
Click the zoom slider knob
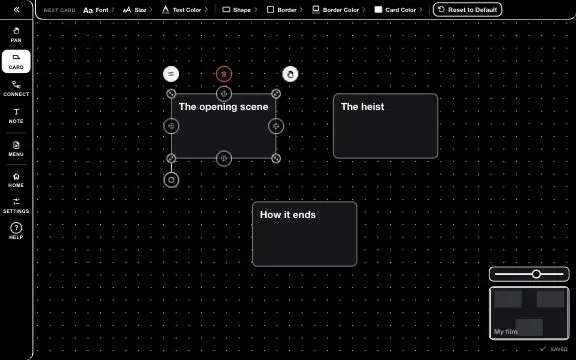point(536,274)
